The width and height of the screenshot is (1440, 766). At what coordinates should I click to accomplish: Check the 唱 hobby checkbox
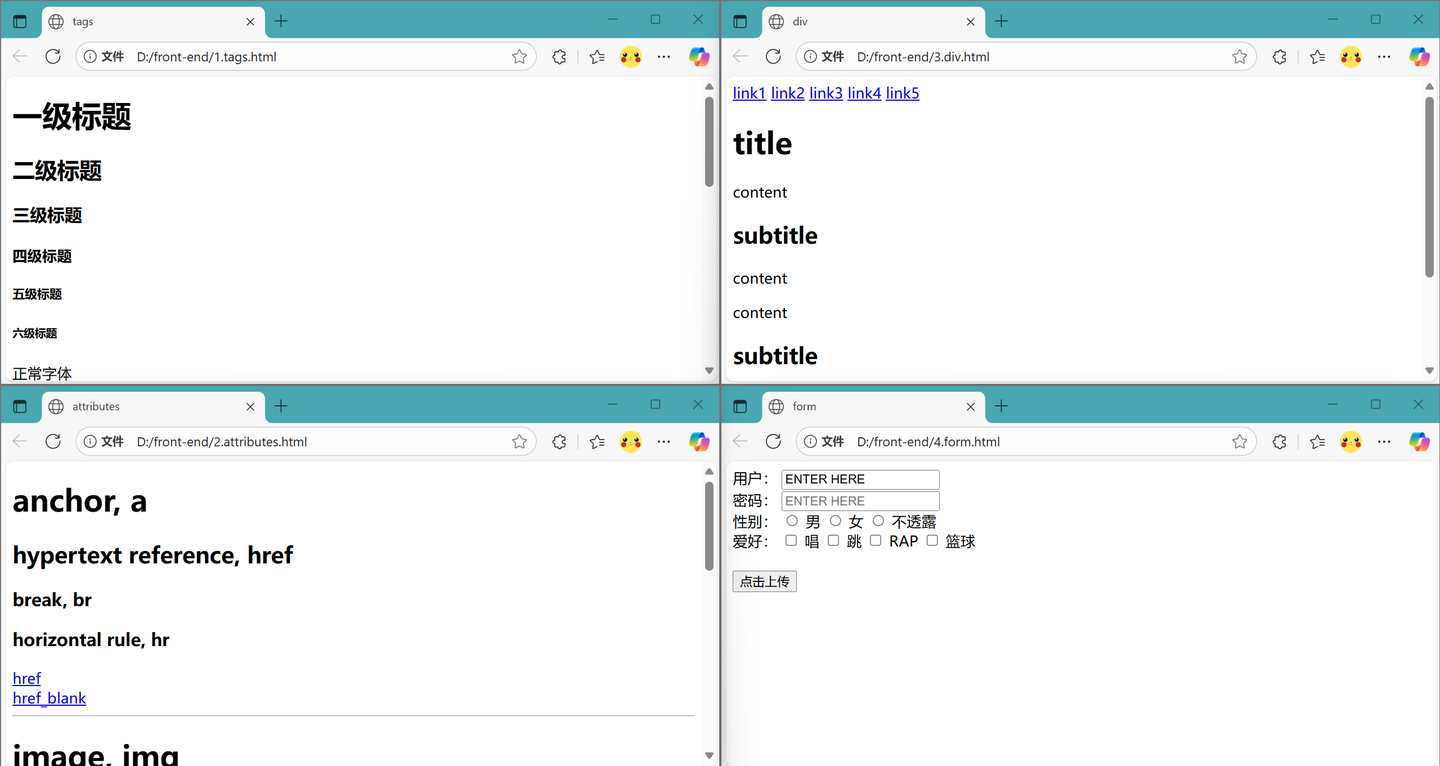click(791, 541)
